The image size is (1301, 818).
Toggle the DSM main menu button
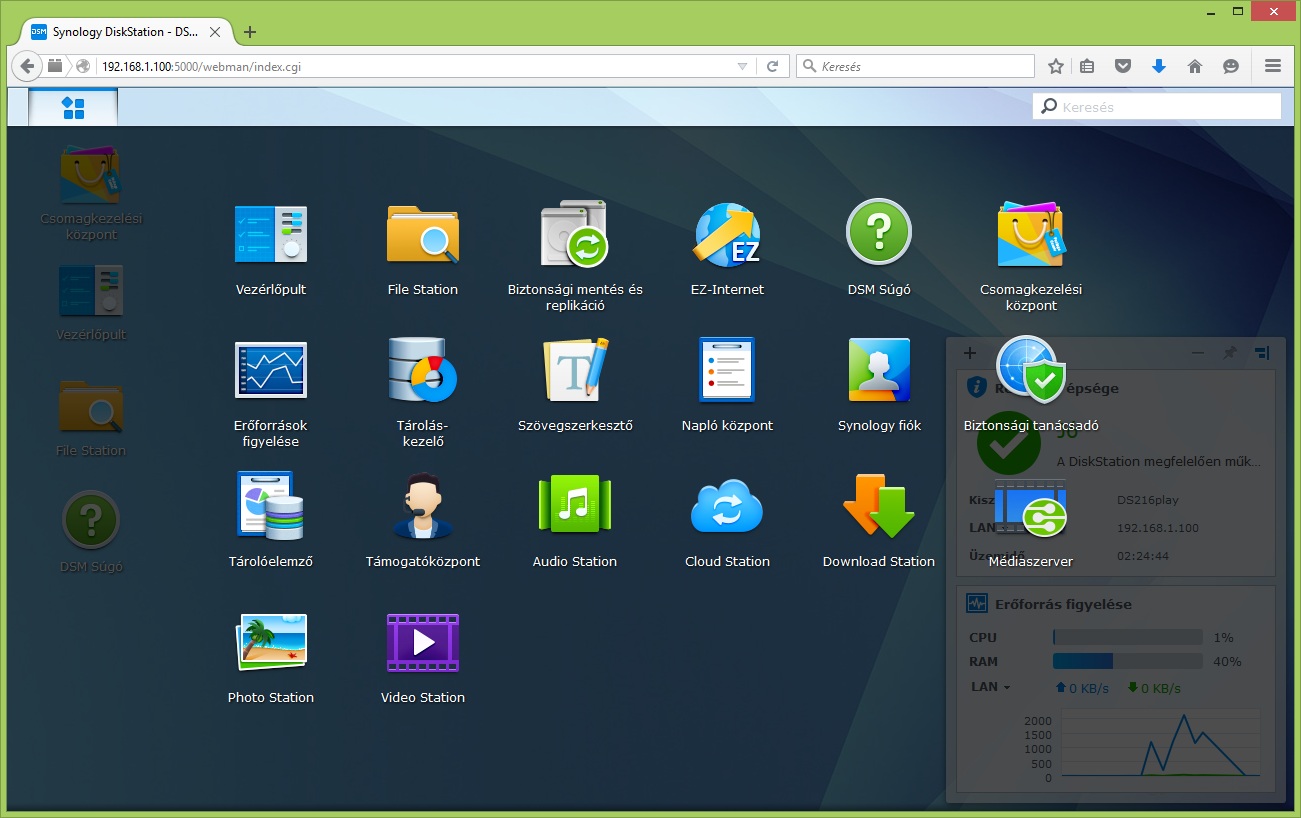73,107
